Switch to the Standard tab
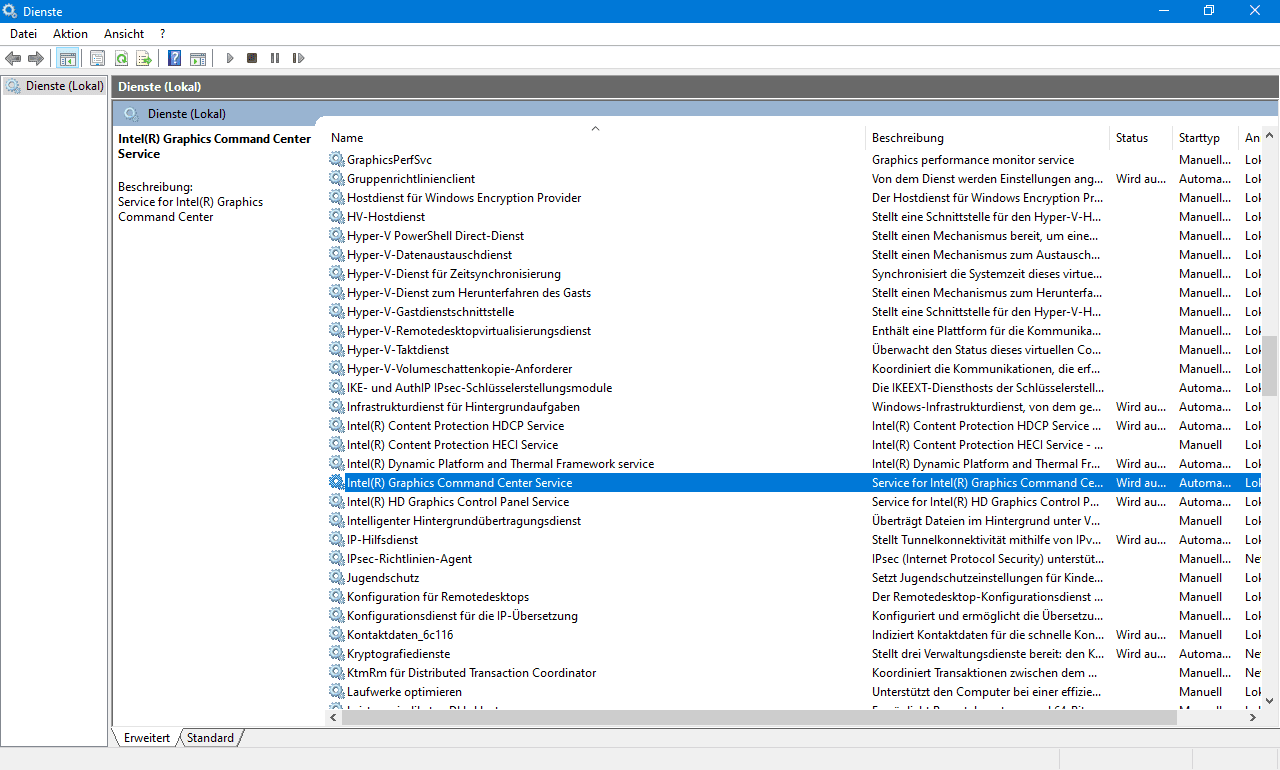This screenshot has height=770, width=1280. [210, 738]
